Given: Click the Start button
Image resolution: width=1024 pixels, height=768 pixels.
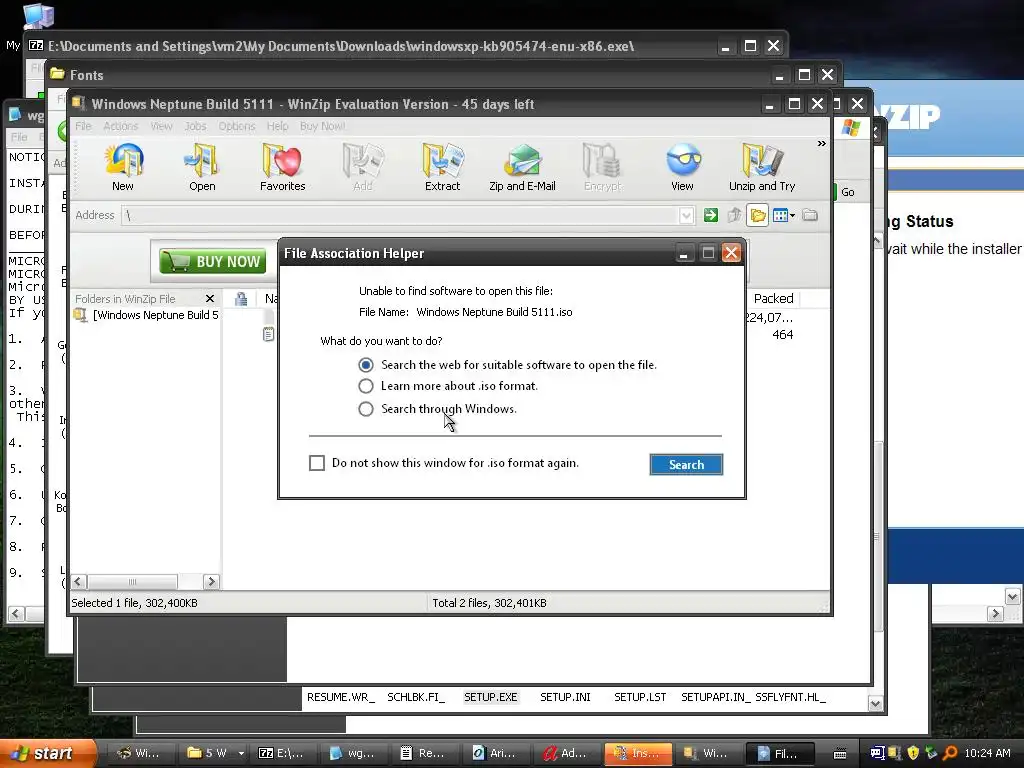Looking at the screenshot, I should tap(47, 753).
